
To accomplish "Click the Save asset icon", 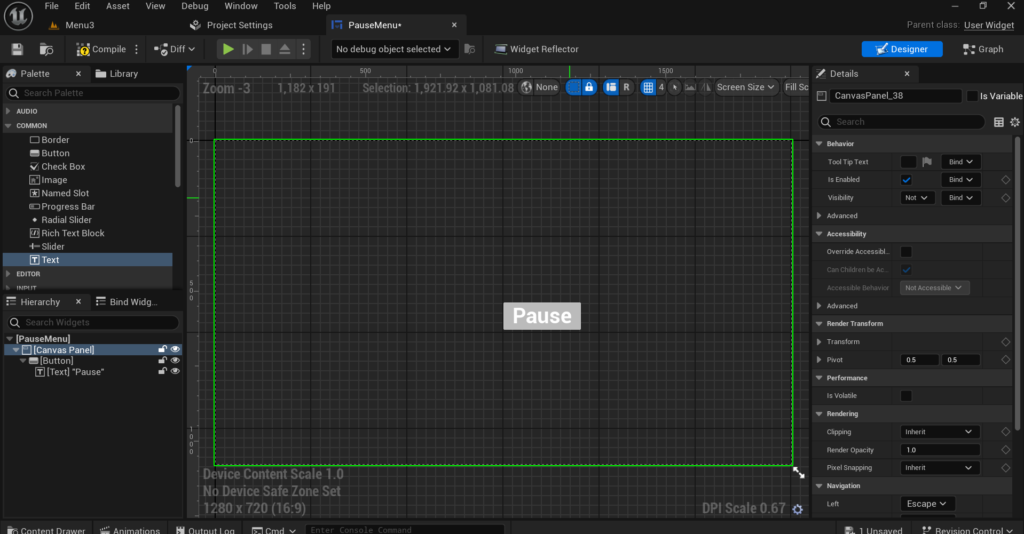I will 17,49.
